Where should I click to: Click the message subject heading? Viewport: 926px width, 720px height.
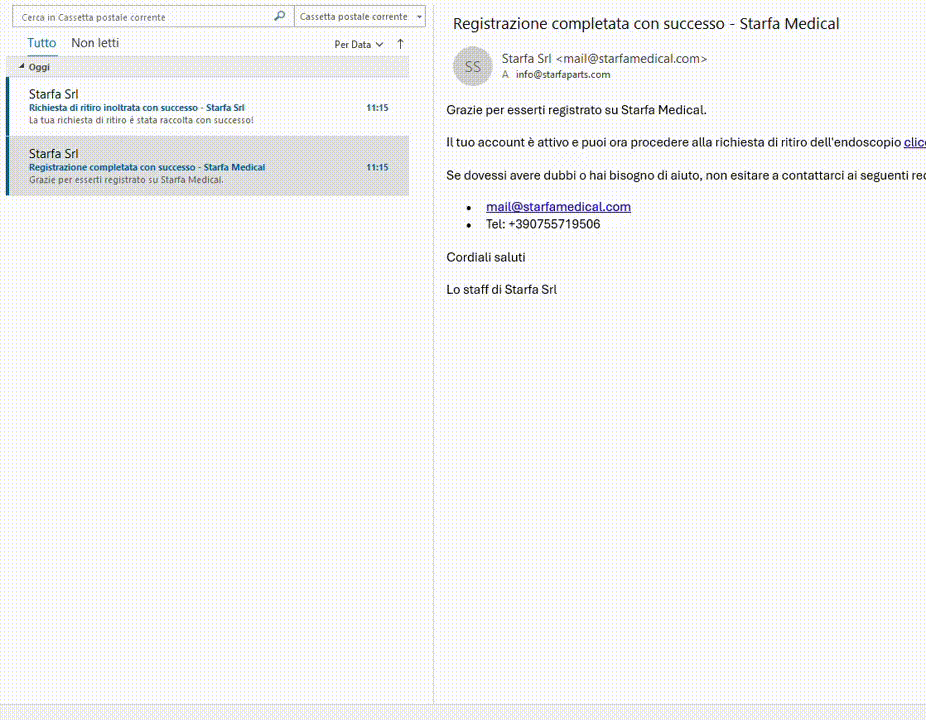(x=645, y=24)
